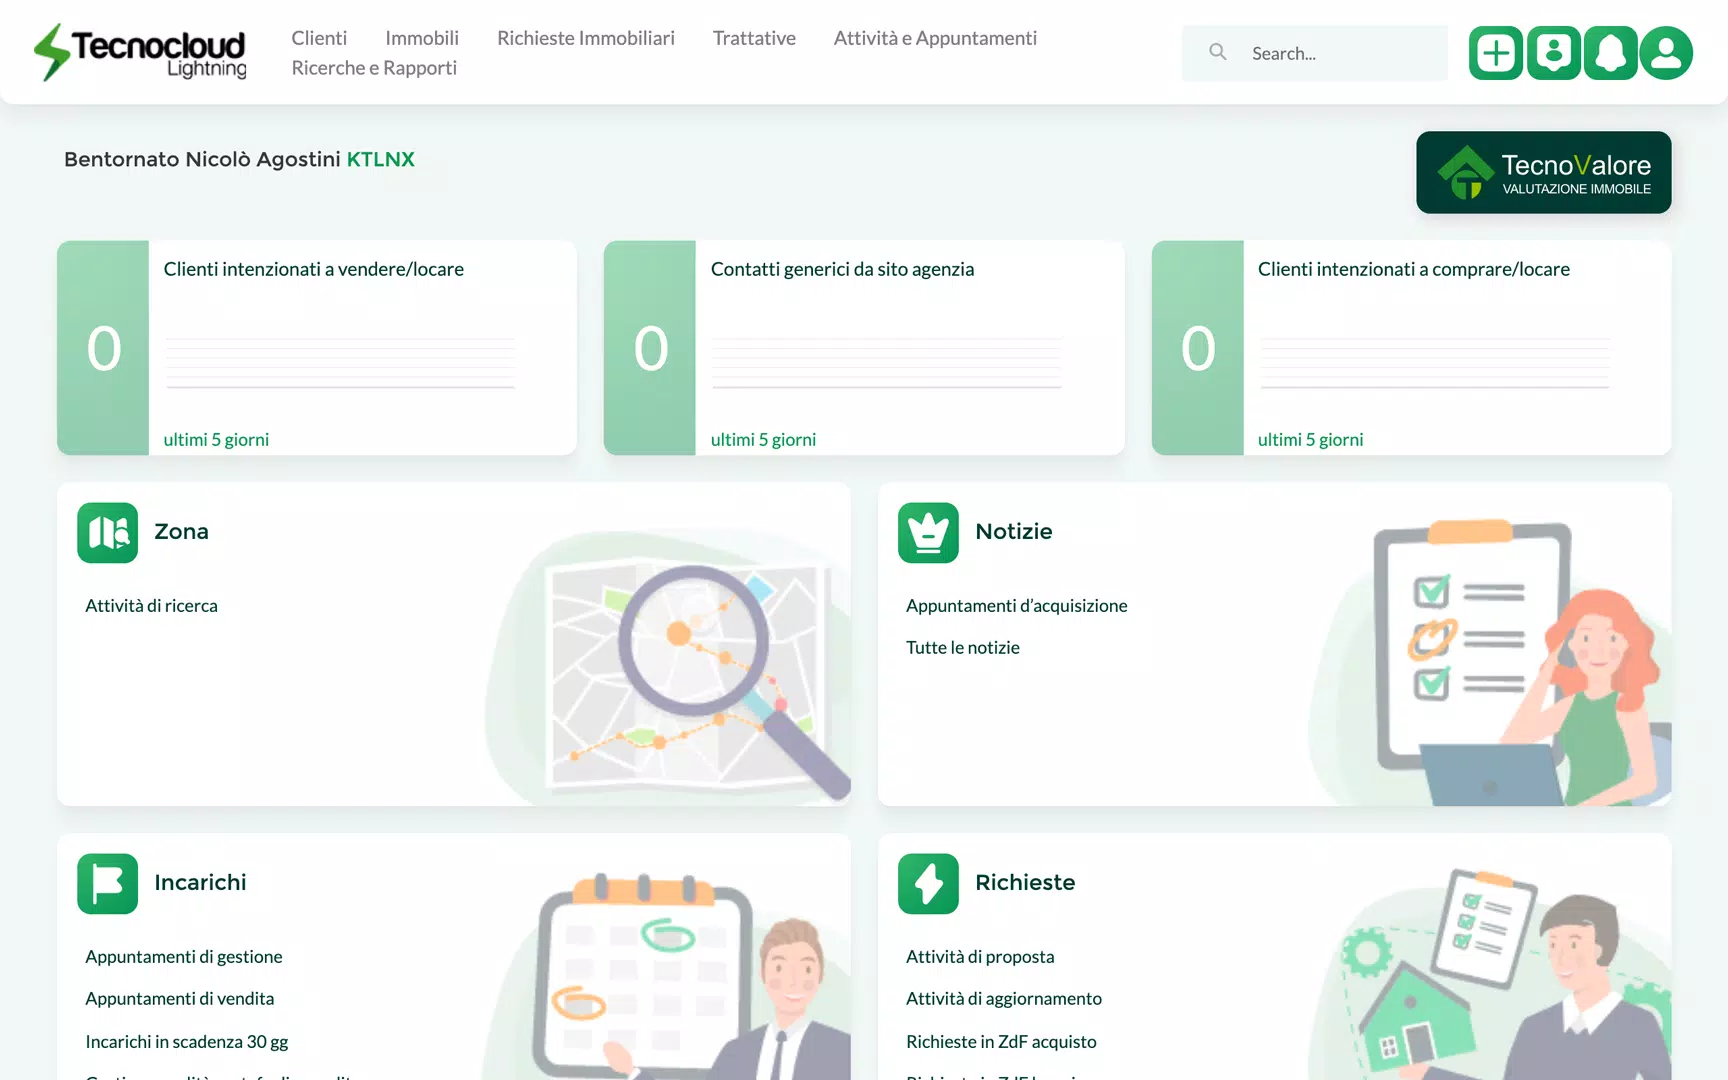Viewport: 1728px width, 1080px height.
Task: Open Tutte le notizie link
Action: point(962,648)
